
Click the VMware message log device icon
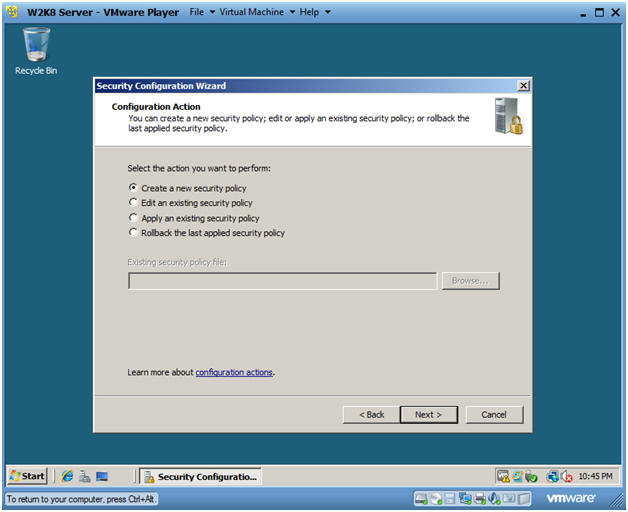point(509,499)
